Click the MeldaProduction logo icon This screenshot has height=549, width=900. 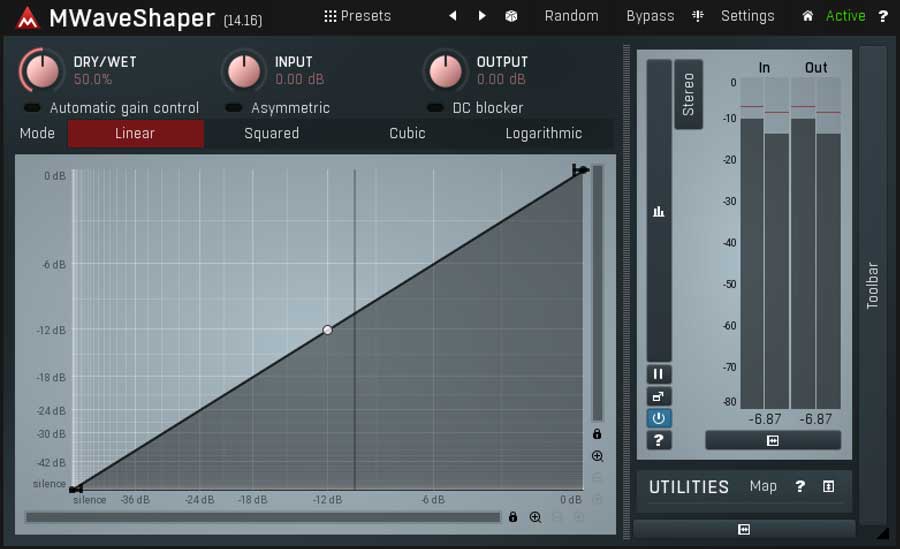tap(27, 18)
